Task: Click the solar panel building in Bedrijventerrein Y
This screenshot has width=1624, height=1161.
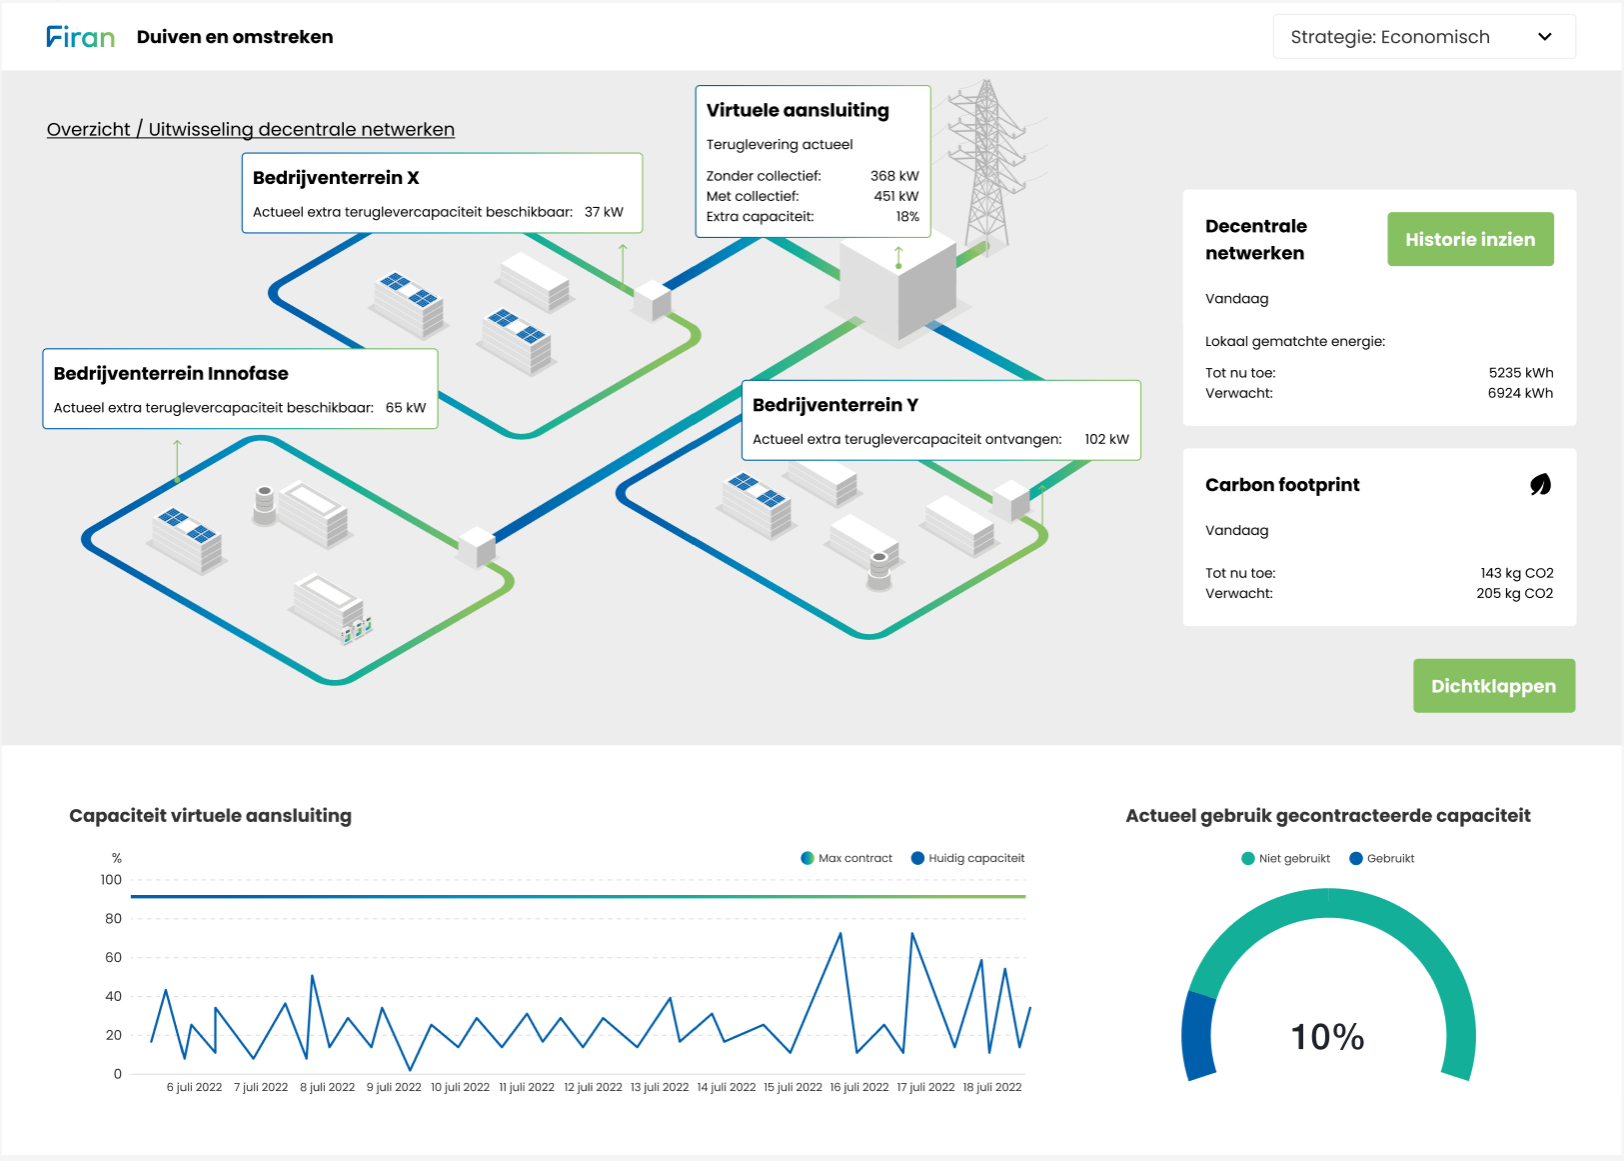Action: click(x=754, y=500)
